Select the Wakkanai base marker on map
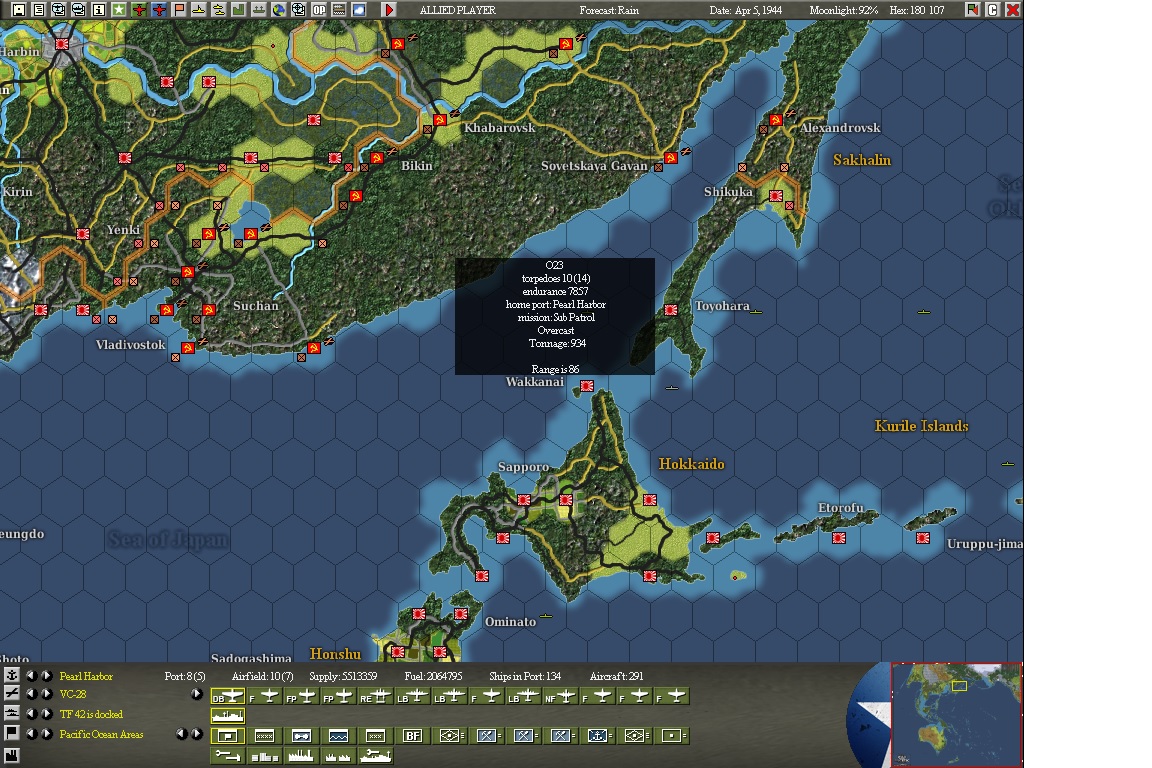The width and height of the screenshot is (1152, 768). pyautogui.click(x=587, y=386)
